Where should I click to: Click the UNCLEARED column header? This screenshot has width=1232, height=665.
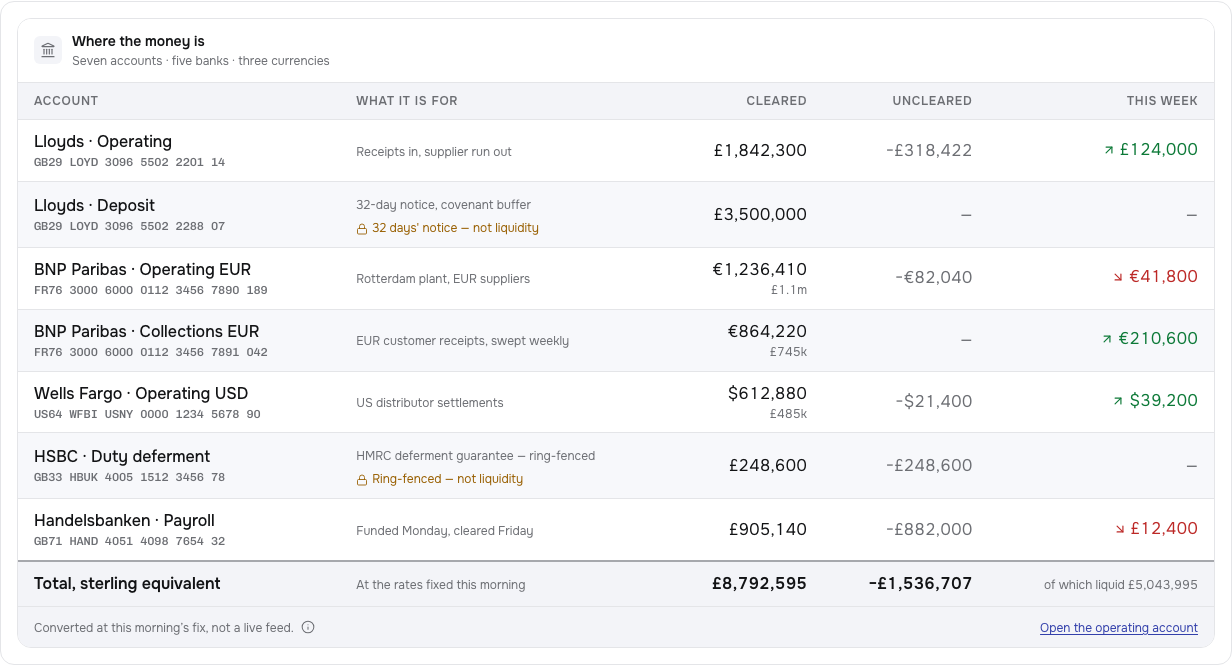932,101
